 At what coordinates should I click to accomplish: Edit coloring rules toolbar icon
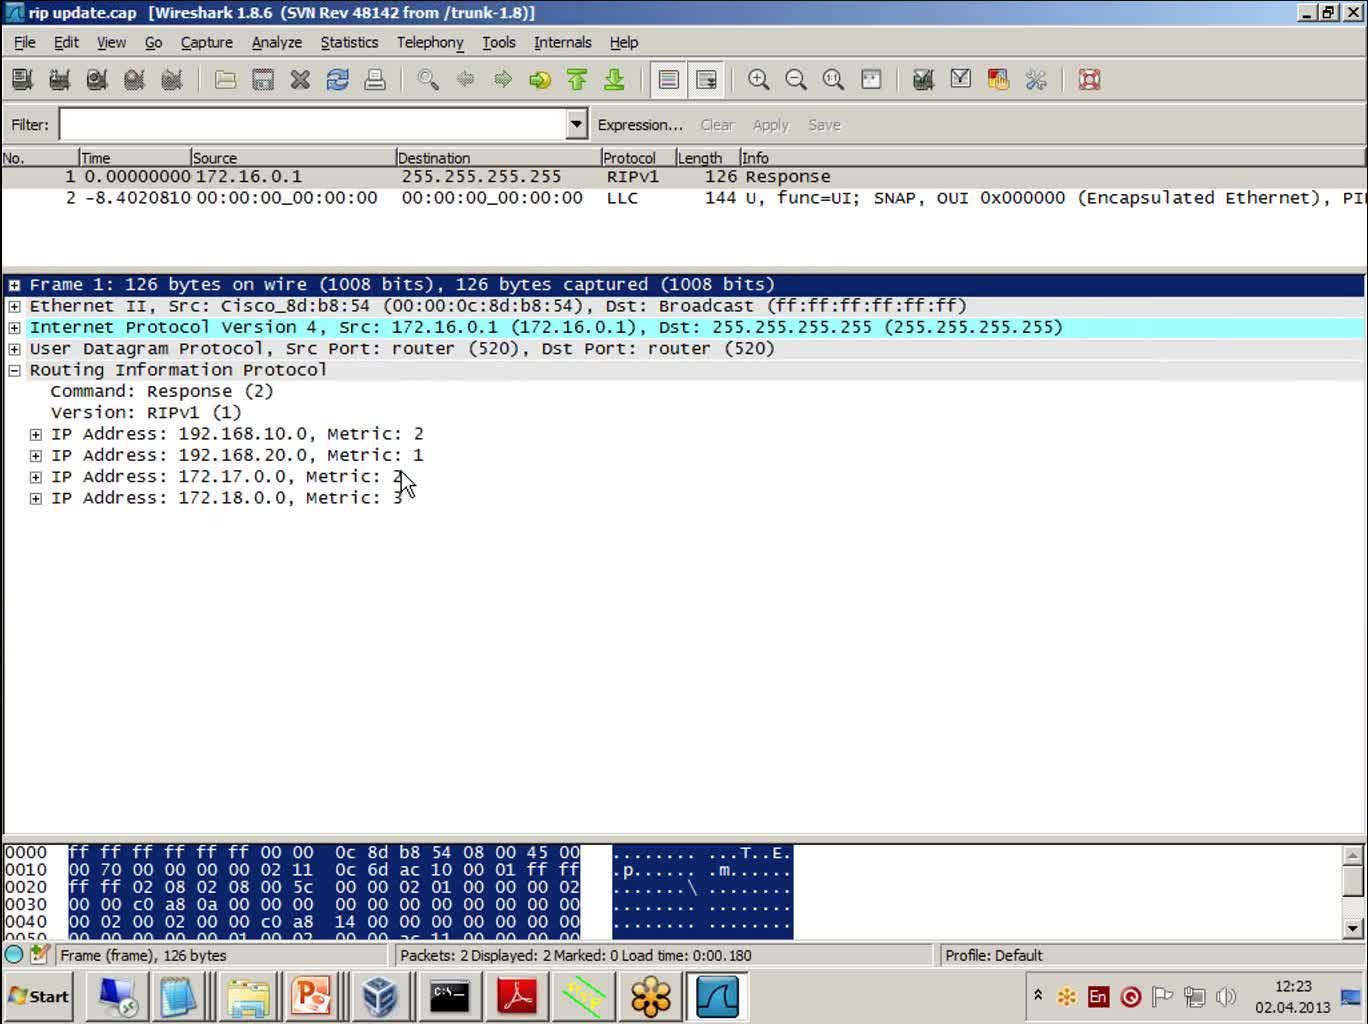pos(998,80)
